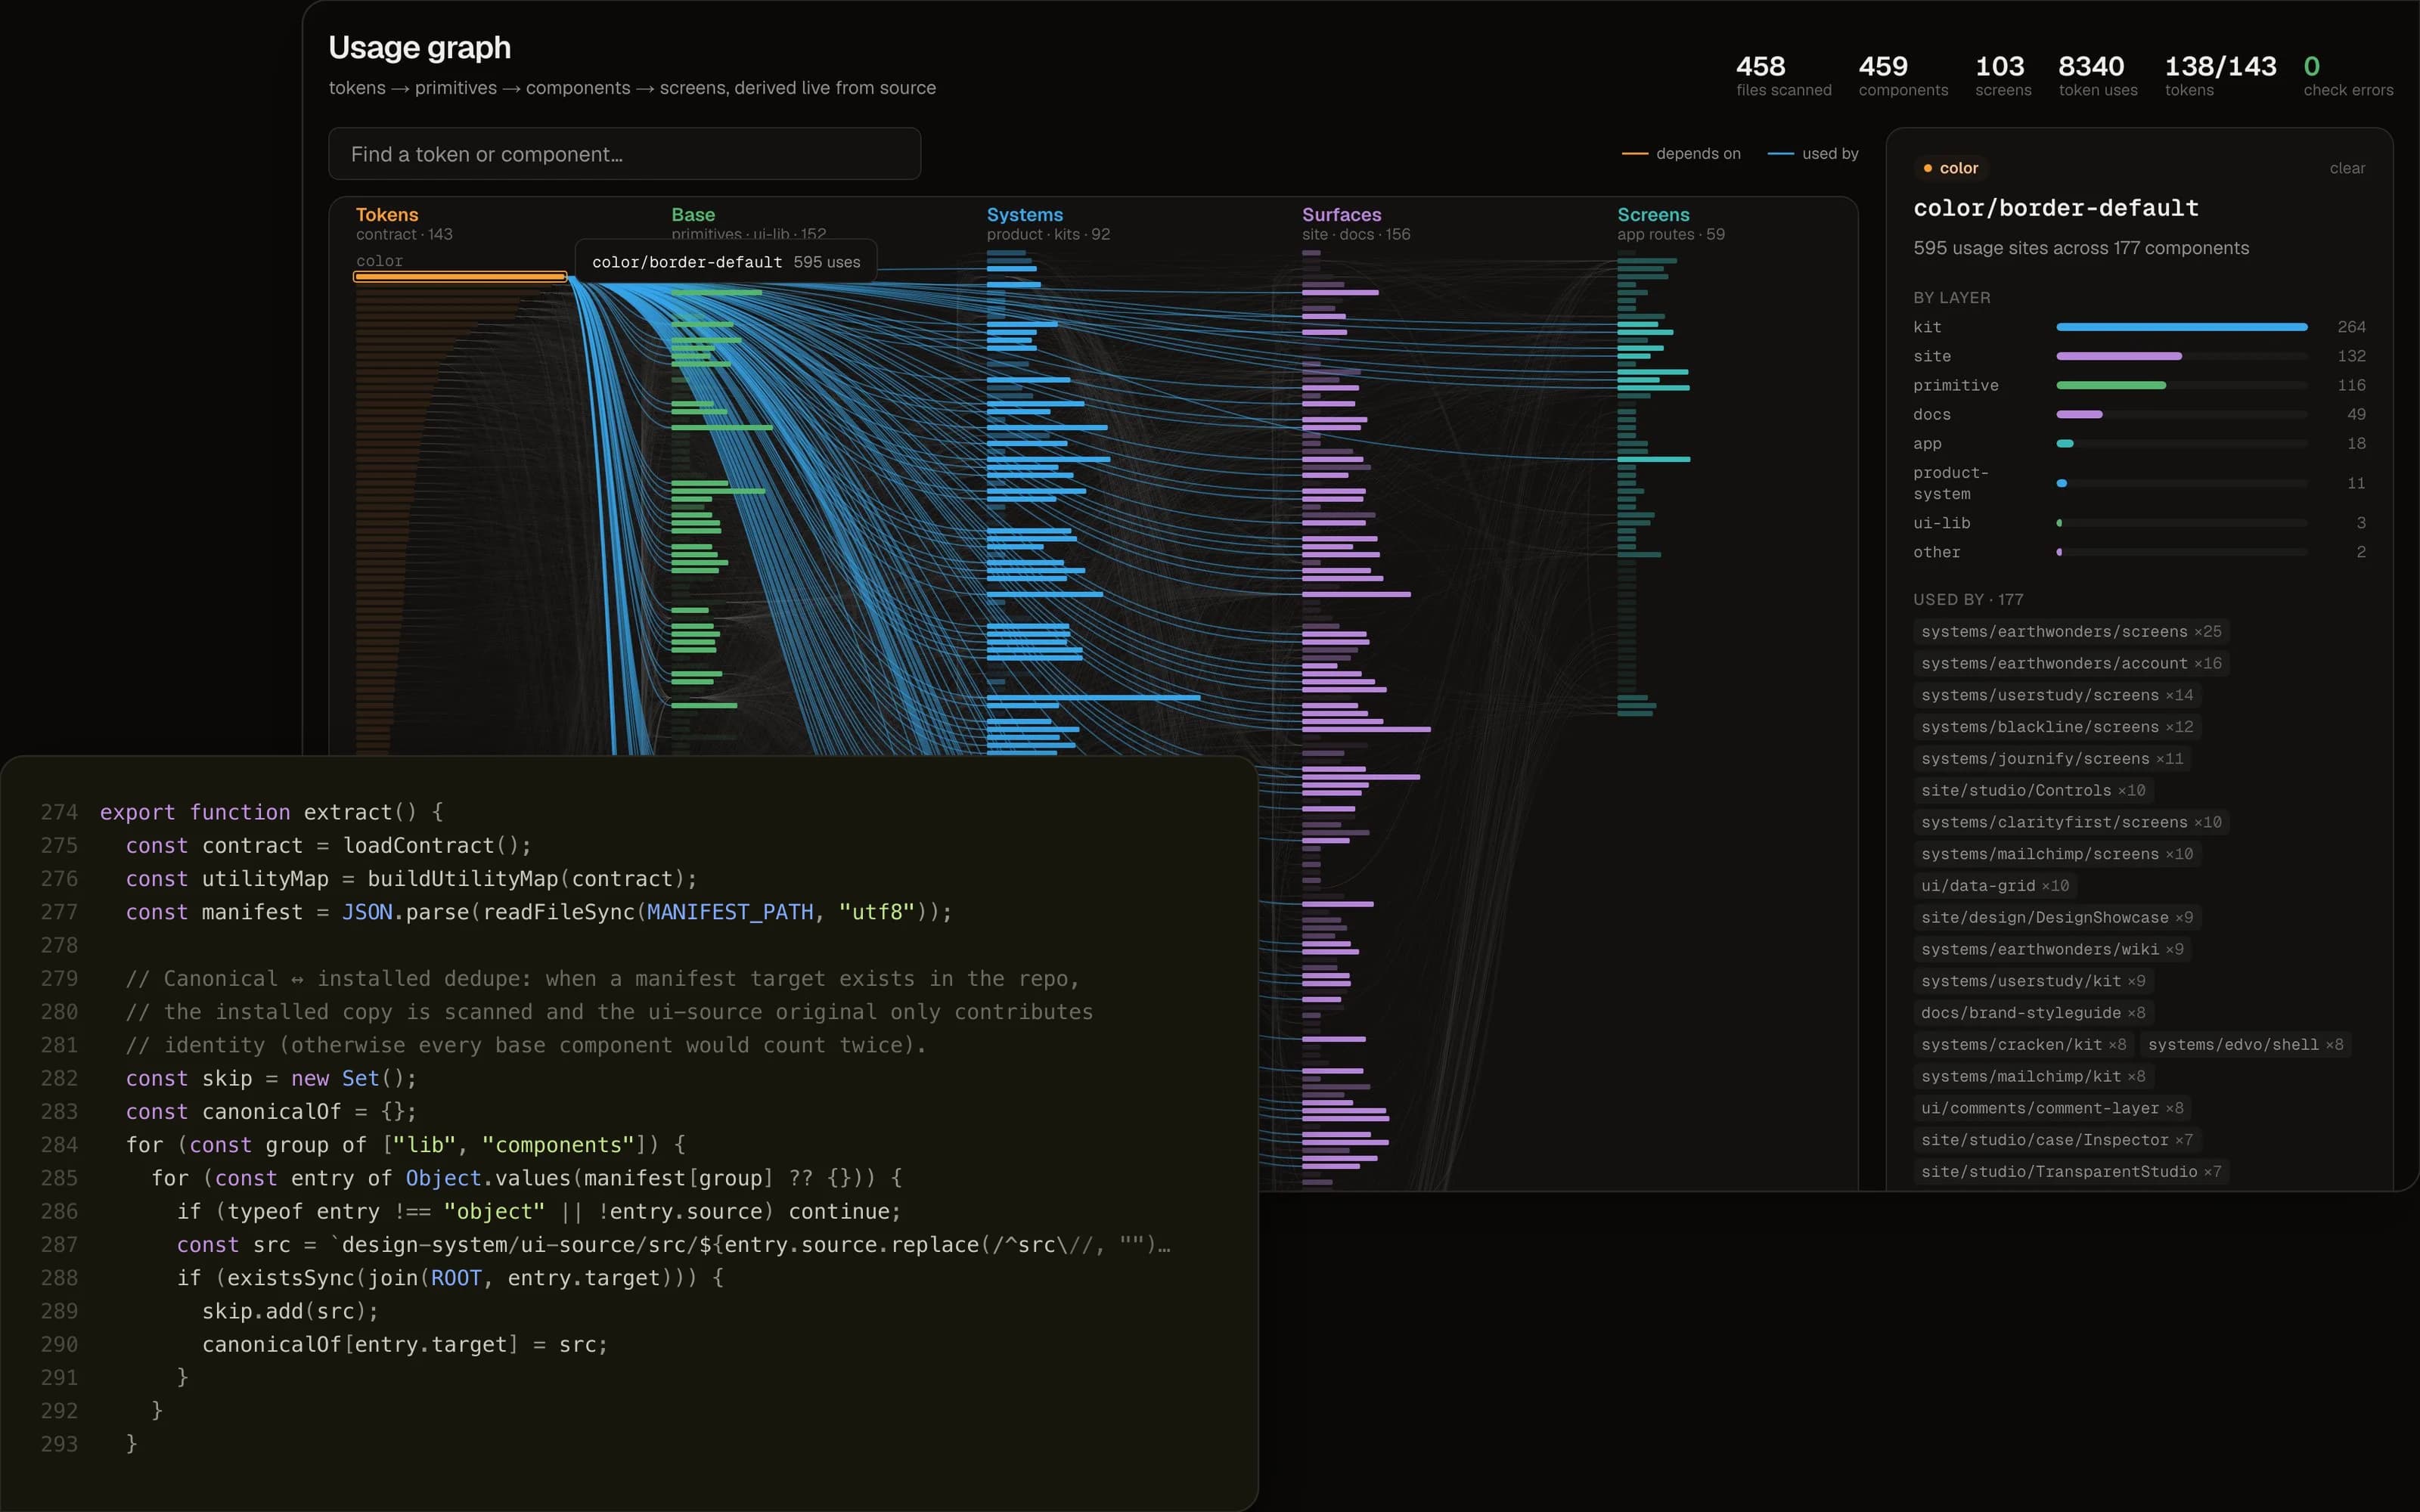Click the '0 check errors' stat

point(2348,76)
